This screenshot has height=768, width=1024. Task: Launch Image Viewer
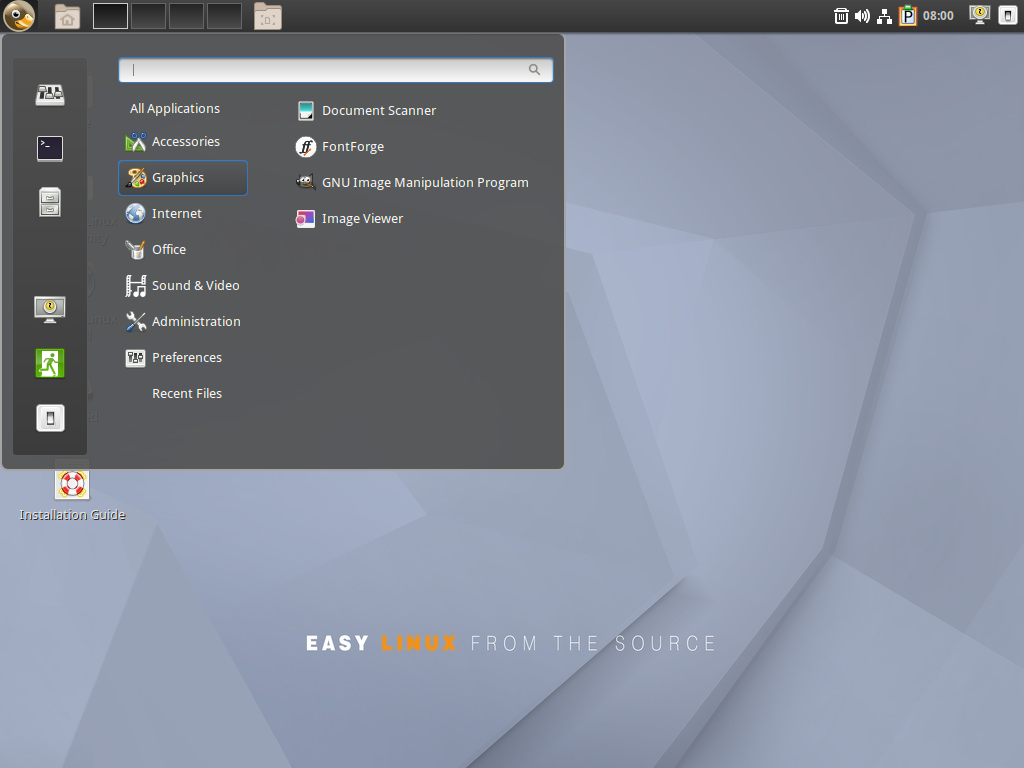pos(349,219)
